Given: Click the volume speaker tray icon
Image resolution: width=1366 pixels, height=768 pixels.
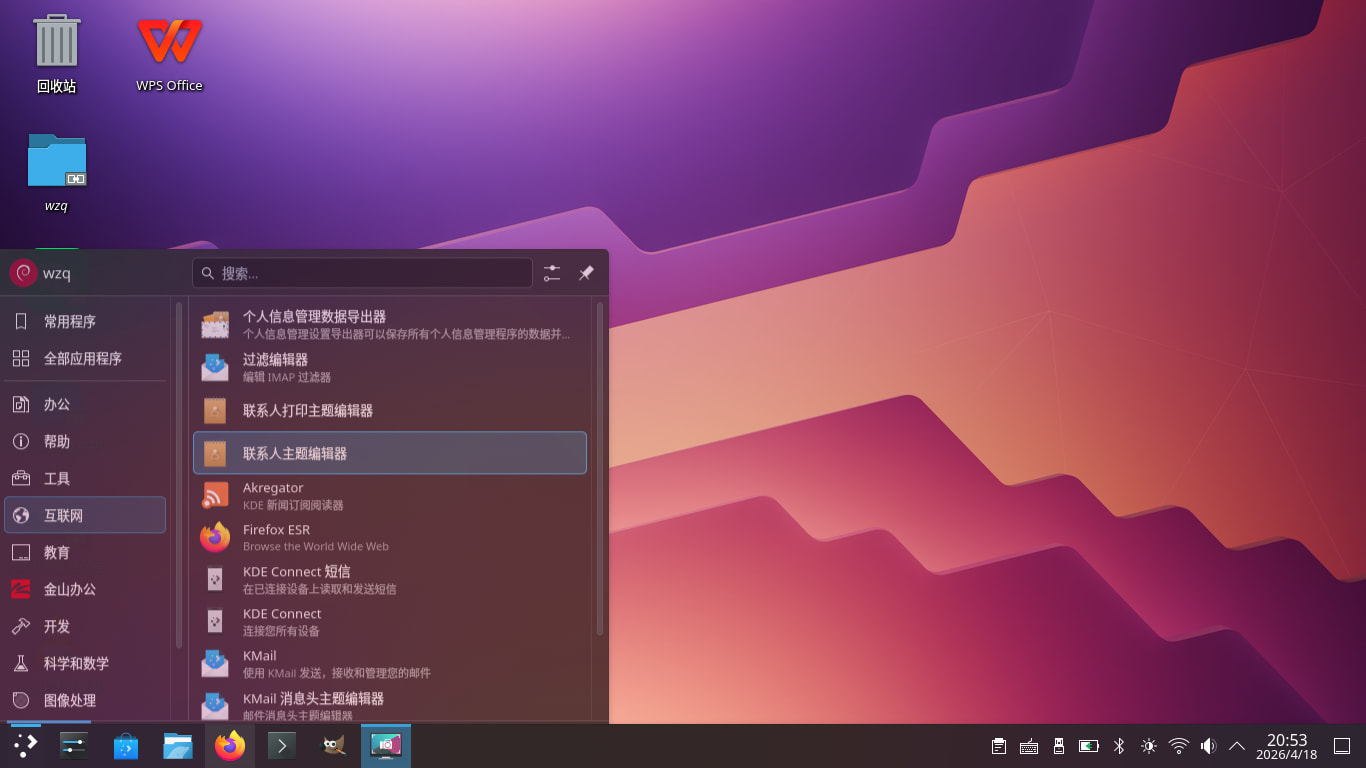Looking at the screenshot, I should click(1208, 746).
